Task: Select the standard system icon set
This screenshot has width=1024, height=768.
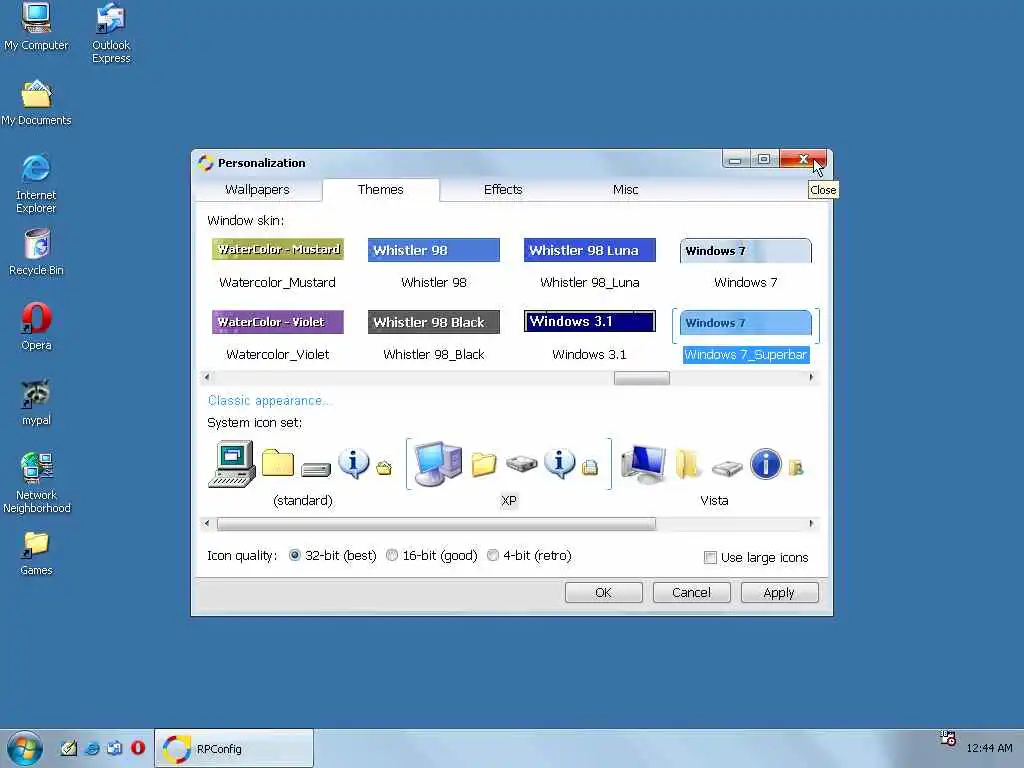Action: [302, 473]
